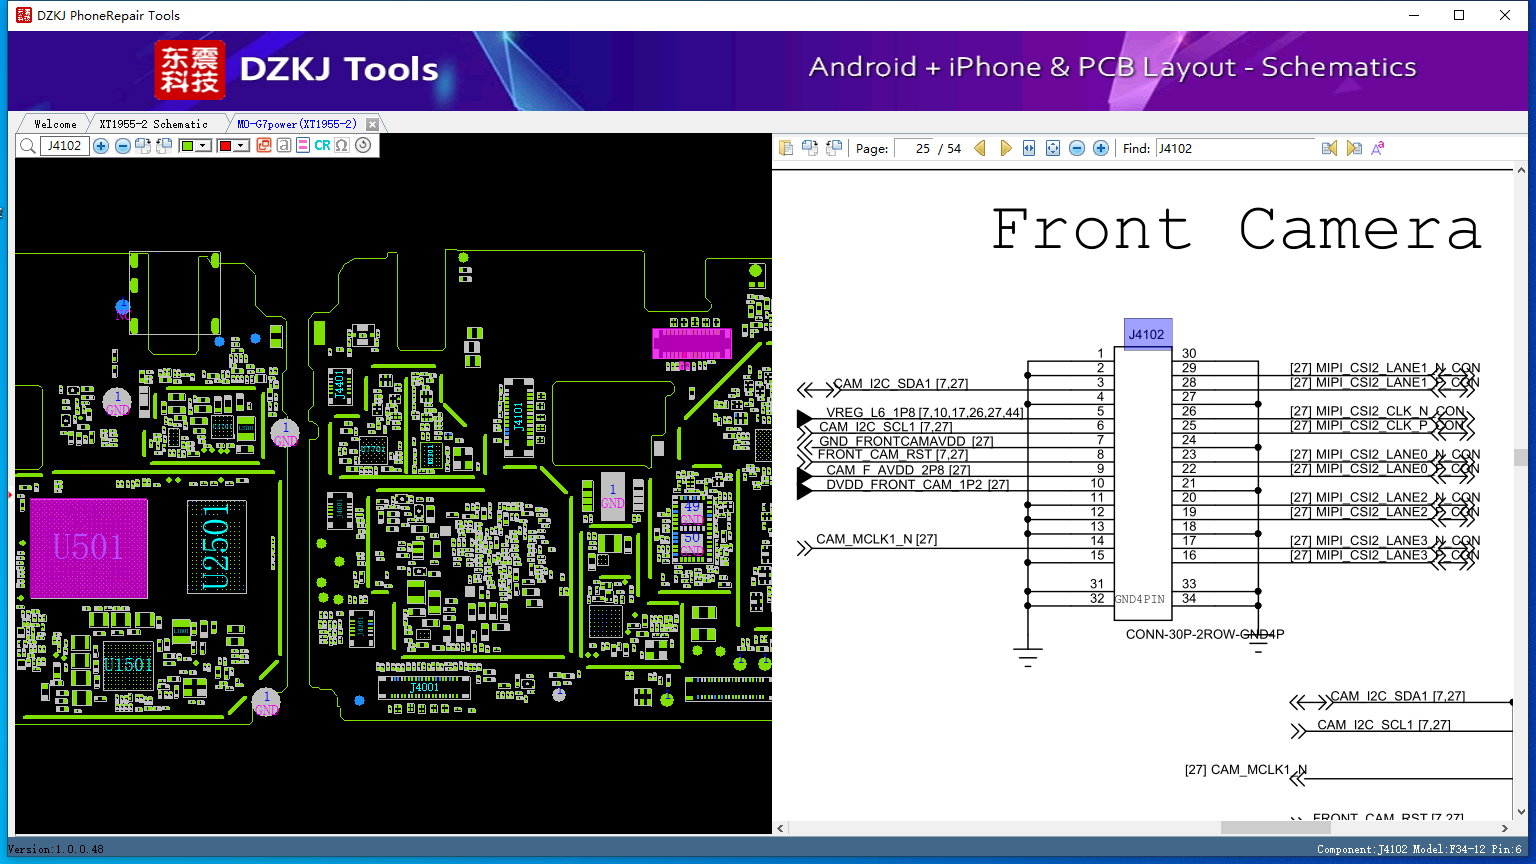Go to next schematic page arrow
The width and height of the screenshot is (1536, 864).
point(1005,148)
